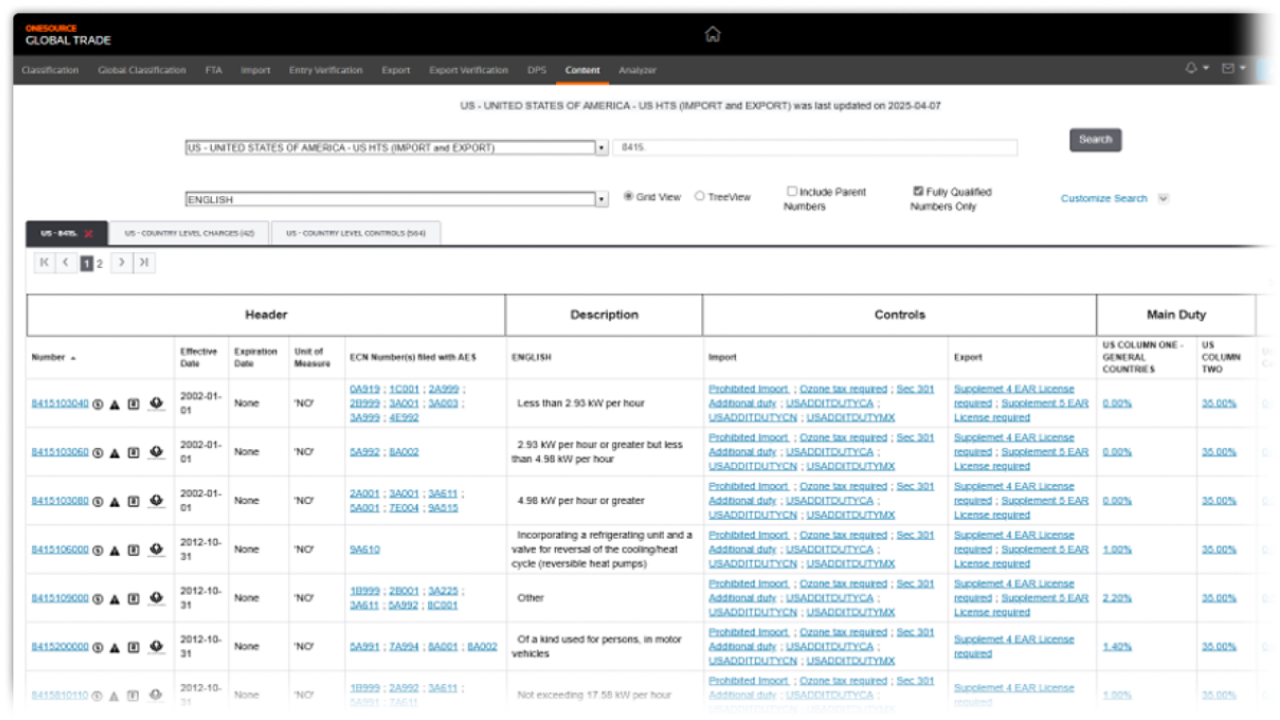Screen dimensions: 1280x720
Task: Click warning triangle icon for 8415103040
Action: [115, 404]
